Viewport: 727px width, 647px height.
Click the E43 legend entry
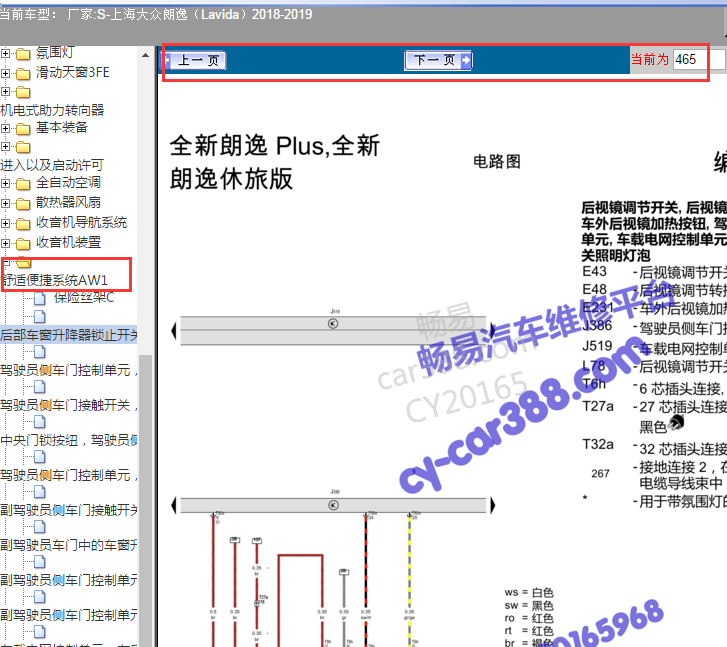[595, 271]
